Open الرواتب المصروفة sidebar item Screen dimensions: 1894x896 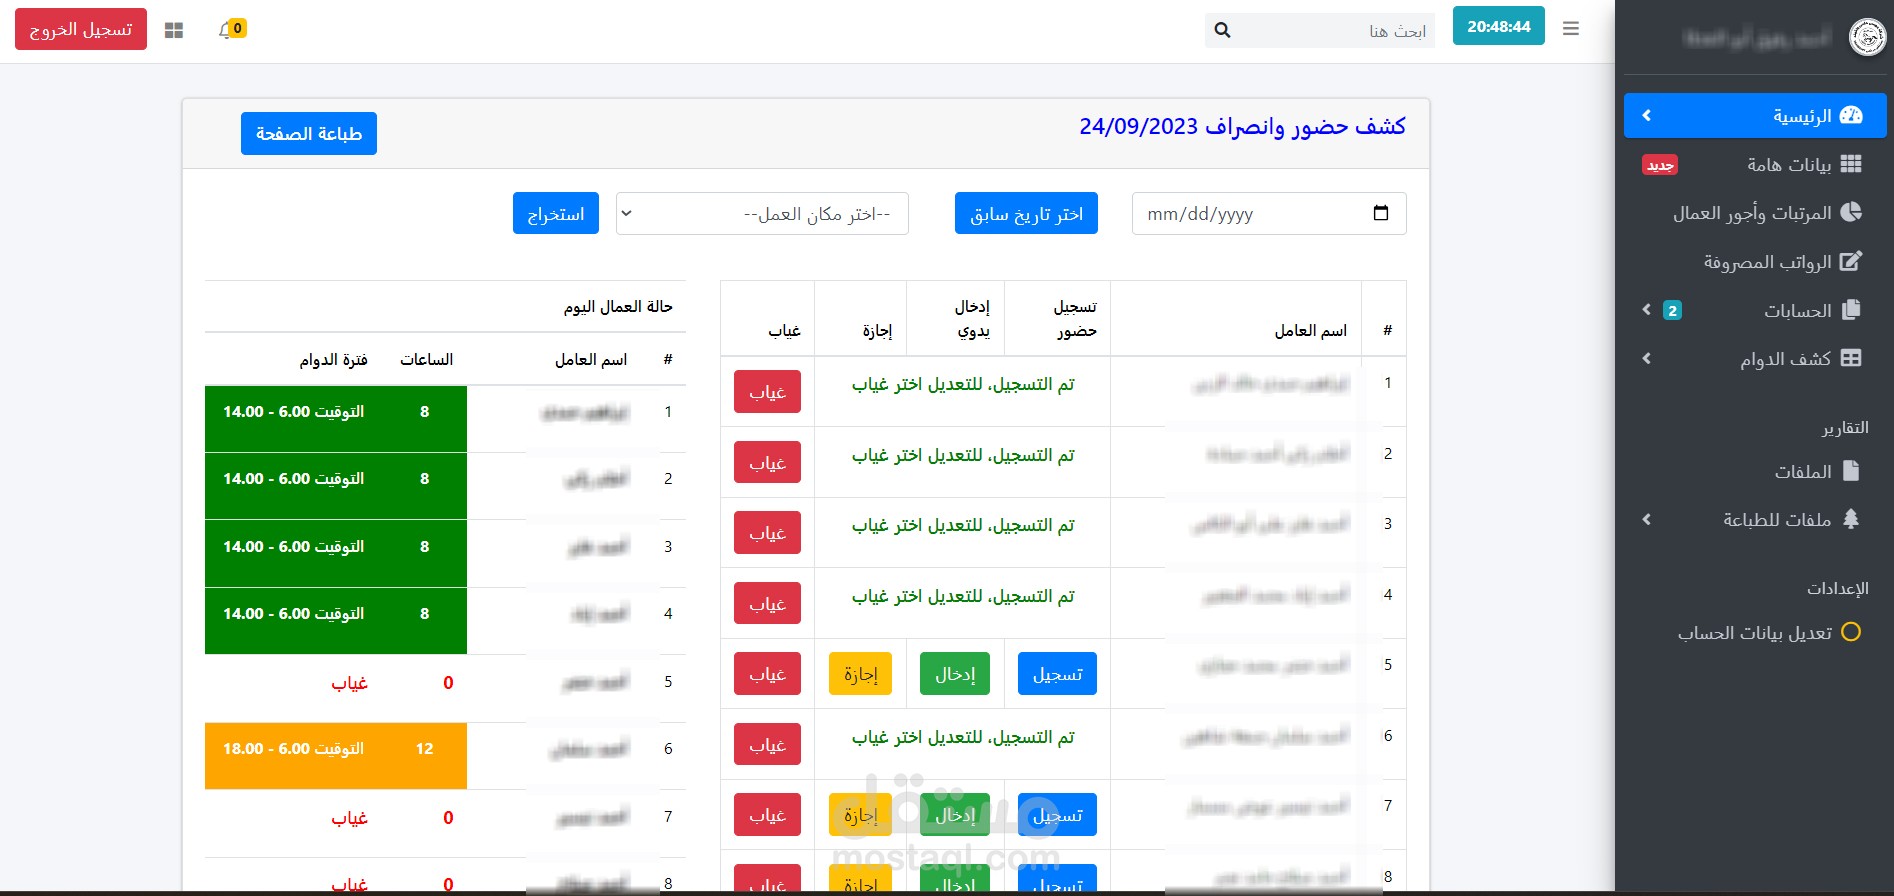1755,261
